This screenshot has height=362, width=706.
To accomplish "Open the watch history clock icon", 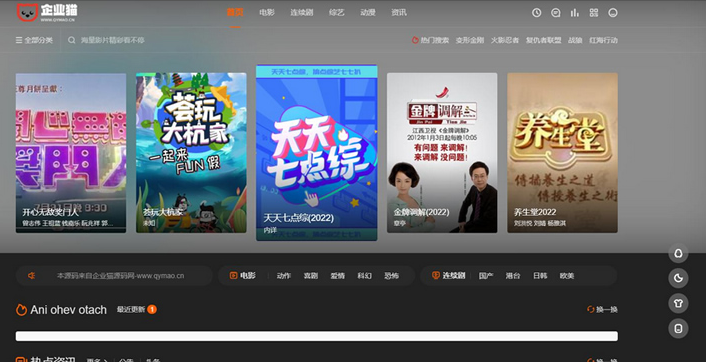I will tap(536, 13).
